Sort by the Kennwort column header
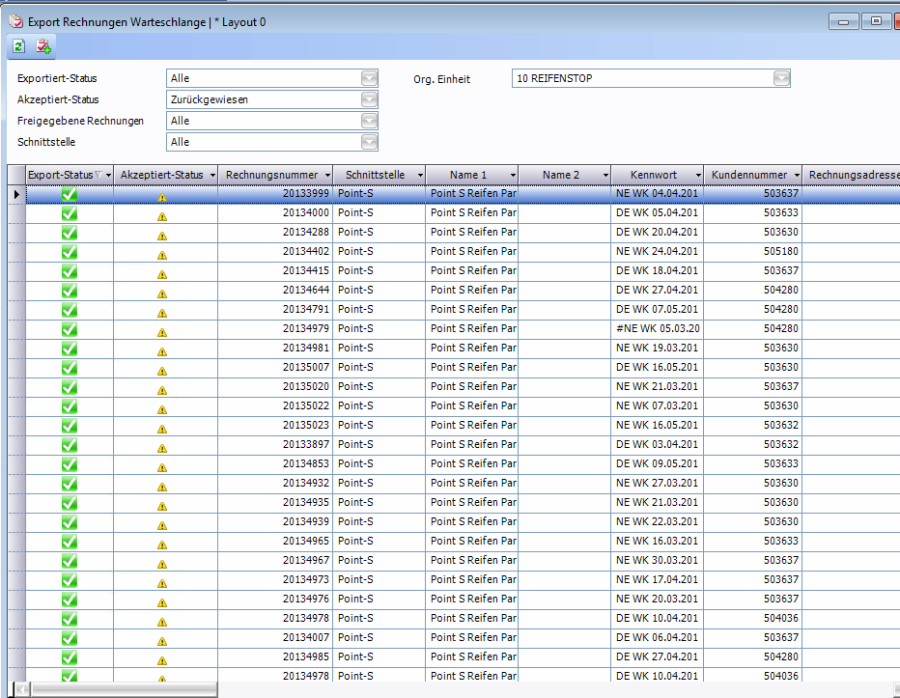The image size is (900, 698). [652, 175]
